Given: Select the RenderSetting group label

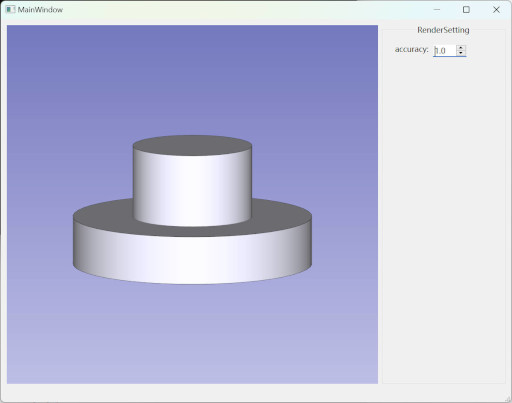Looking at the screenshot, I should (x=443, y=30).
